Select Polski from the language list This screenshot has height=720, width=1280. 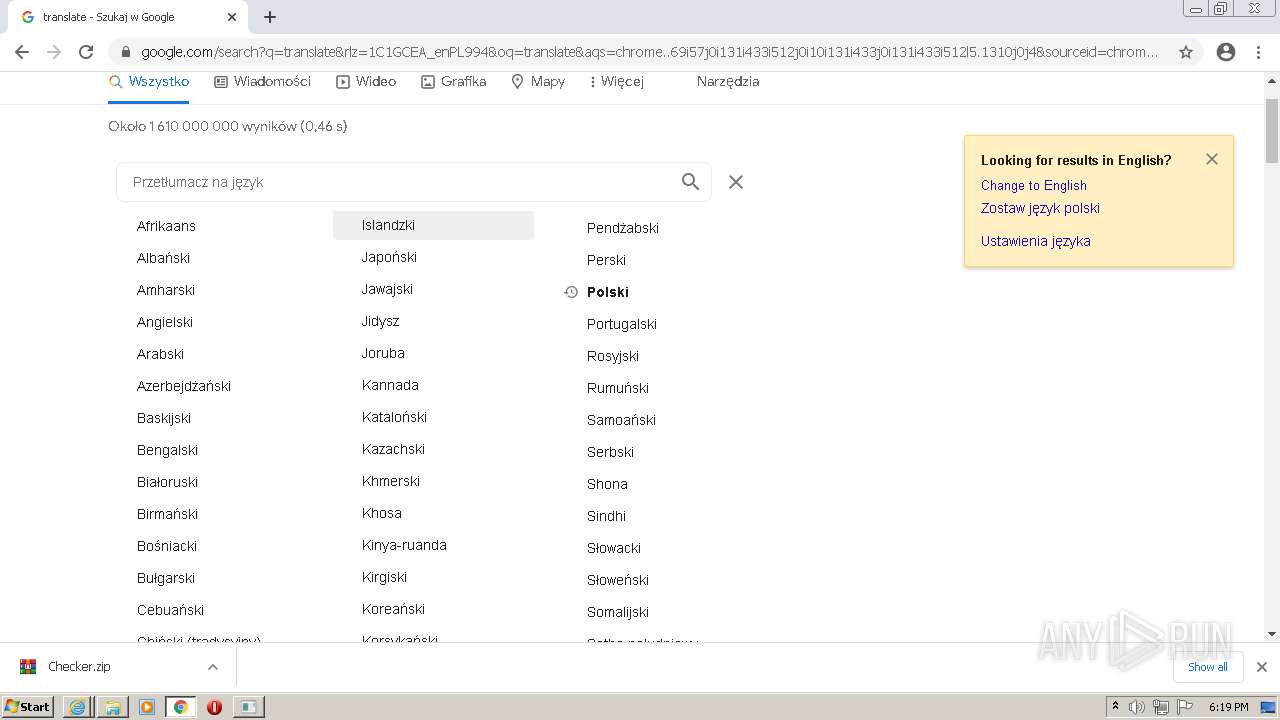point(608,292)
